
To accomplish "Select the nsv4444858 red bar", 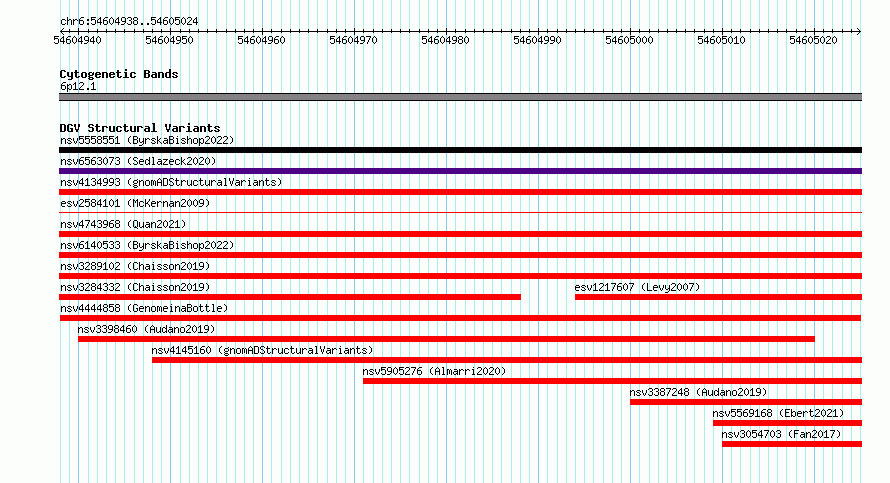I will (x=460, y=318).
